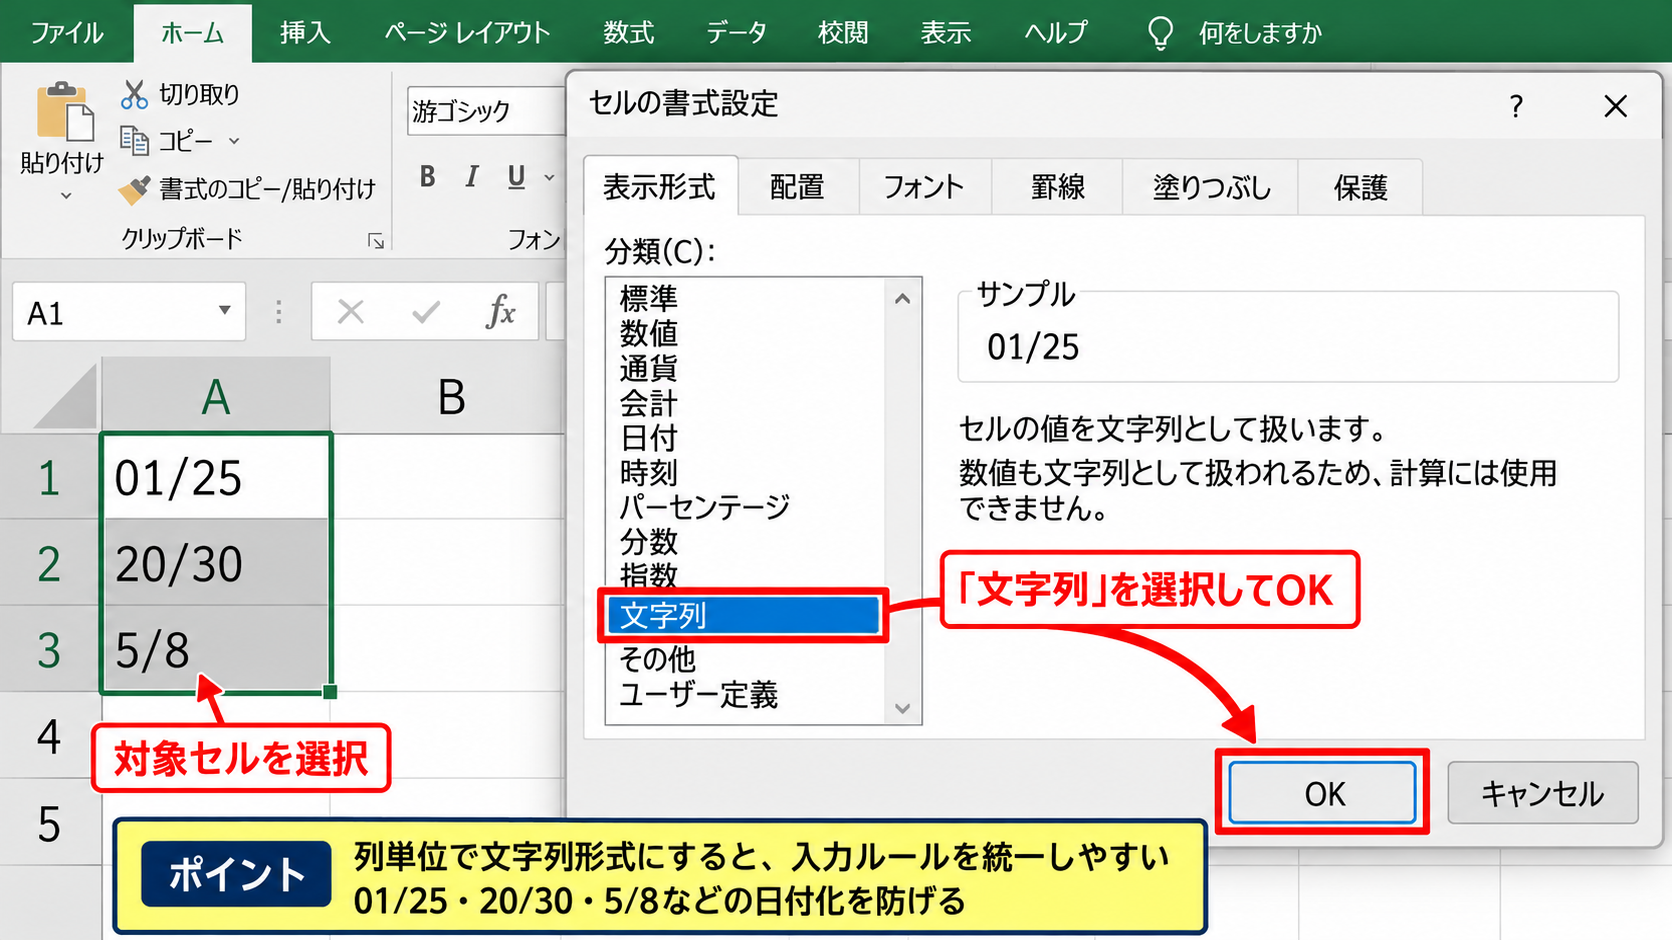Viewport: 1672px width, 940px height.
Task: Click category list scroll down arrow
Action: tap(902, 708)
